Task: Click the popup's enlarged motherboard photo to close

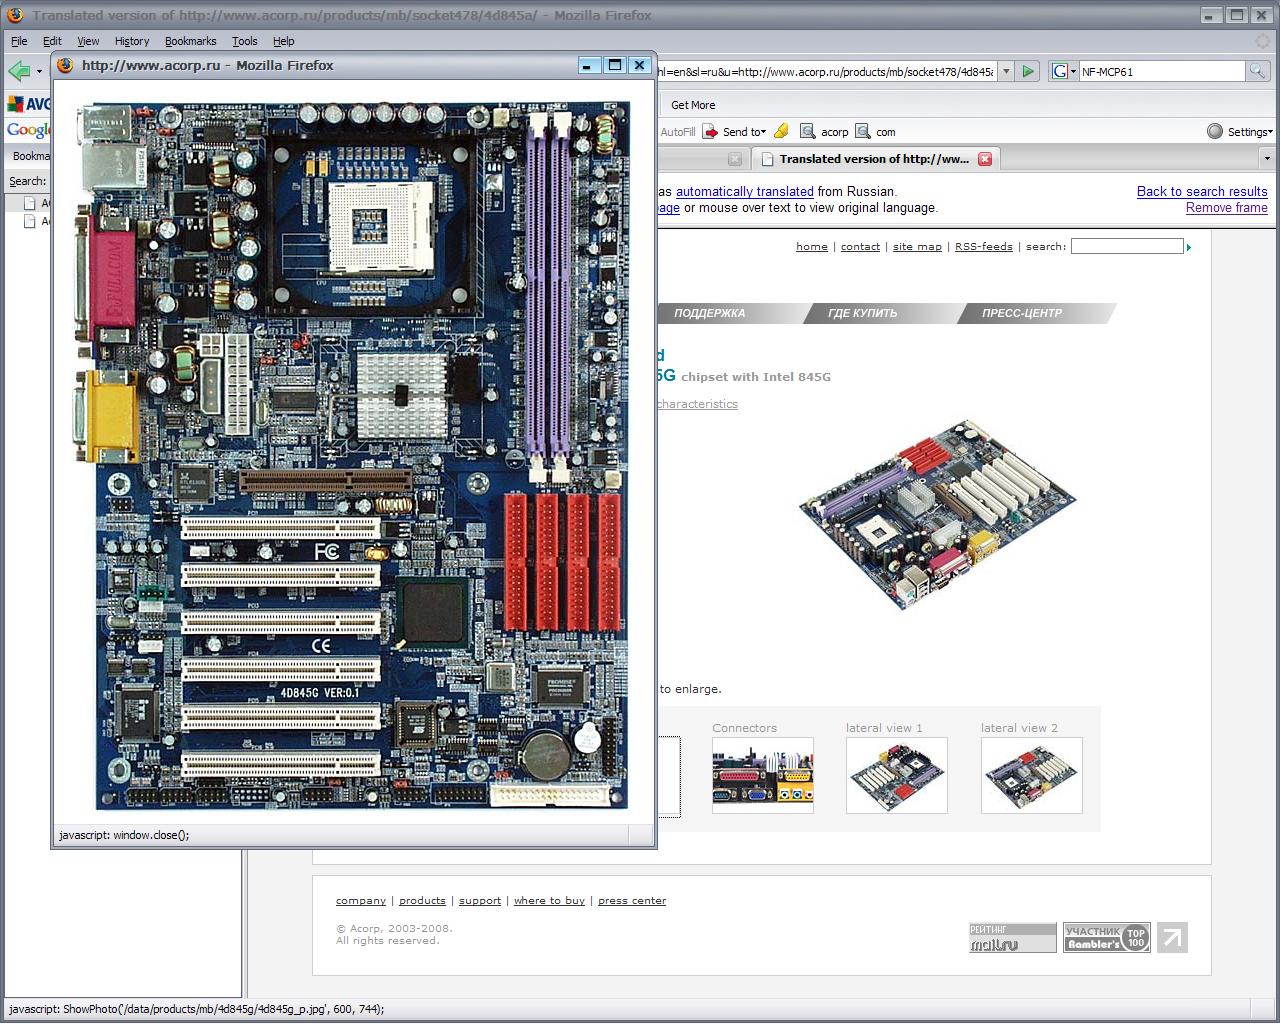Action: pyautogui.click(x=353, y=455)
